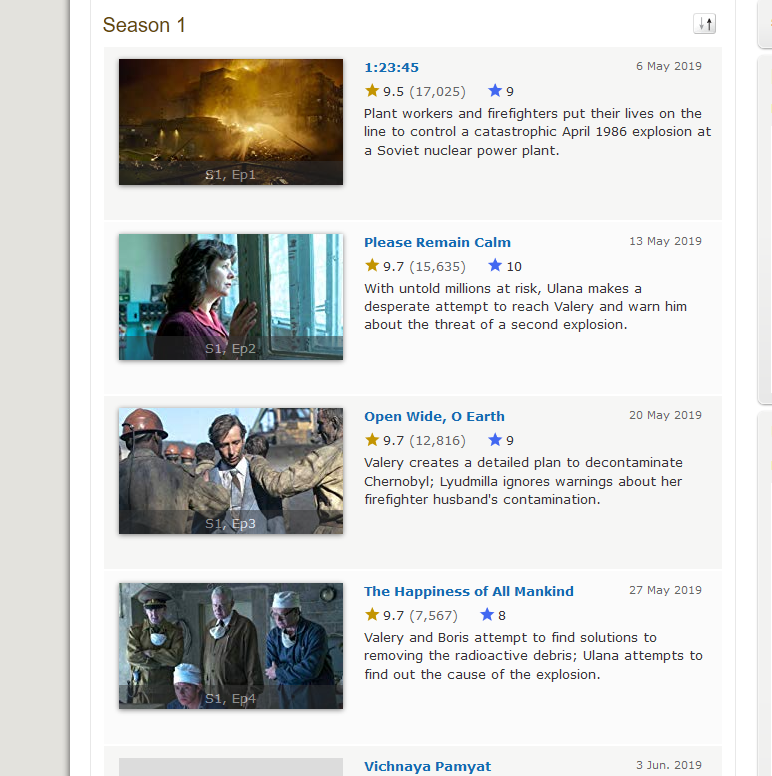Rate Open Wide, O Earth via blue star
Image resolution: width=772 pixels, height=776 pixels.
click(495, 439)
